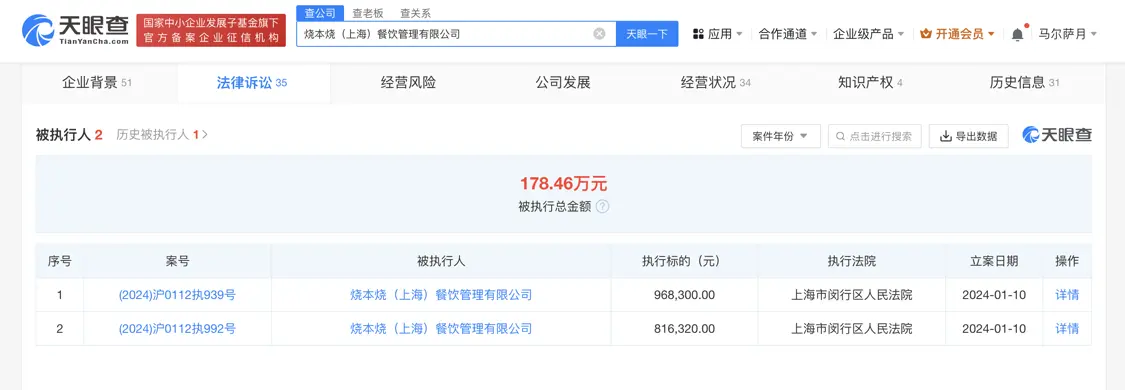The image size is (1125, 390).
Task: Click the amount 816,320.00
Action: 684,328
